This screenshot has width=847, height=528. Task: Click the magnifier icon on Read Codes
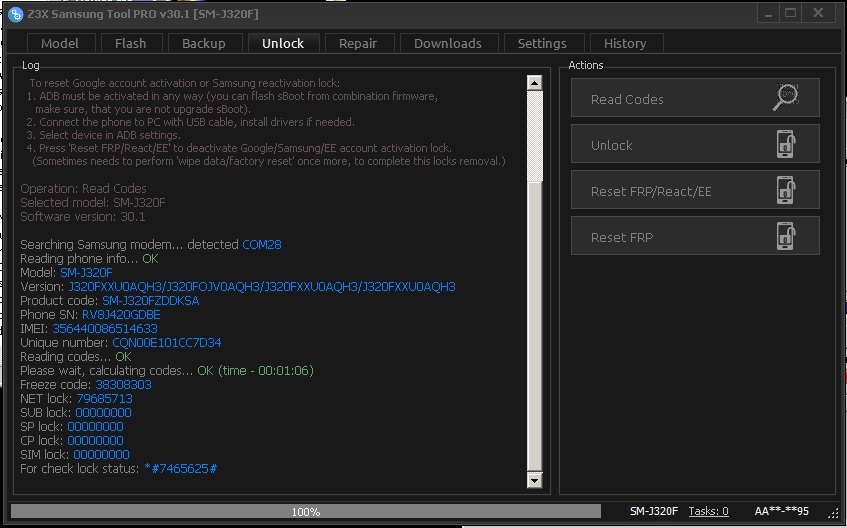pos(785,97)
